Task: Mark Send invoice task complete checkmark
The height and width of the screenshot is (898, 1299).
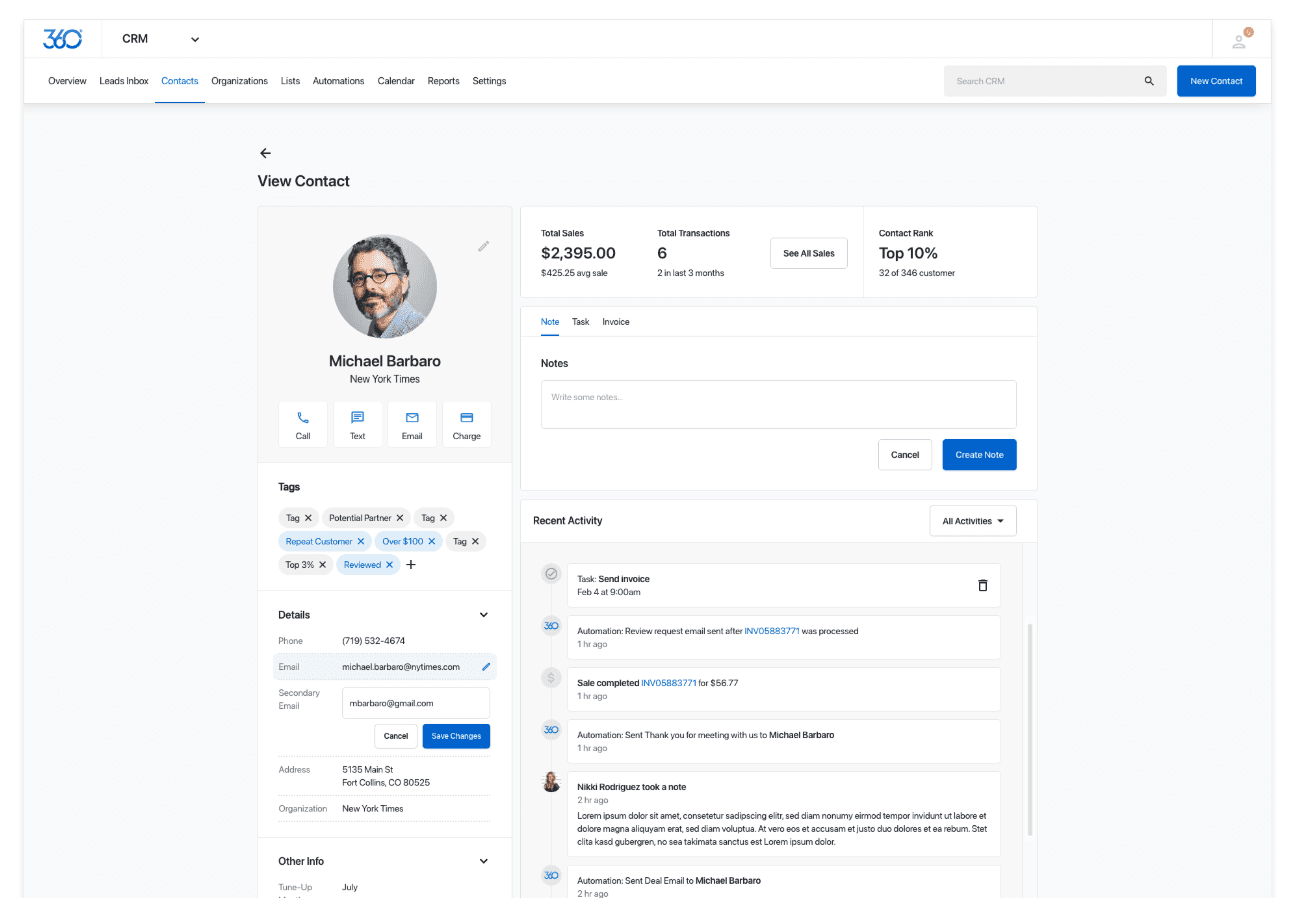Action: click(551, 574)
